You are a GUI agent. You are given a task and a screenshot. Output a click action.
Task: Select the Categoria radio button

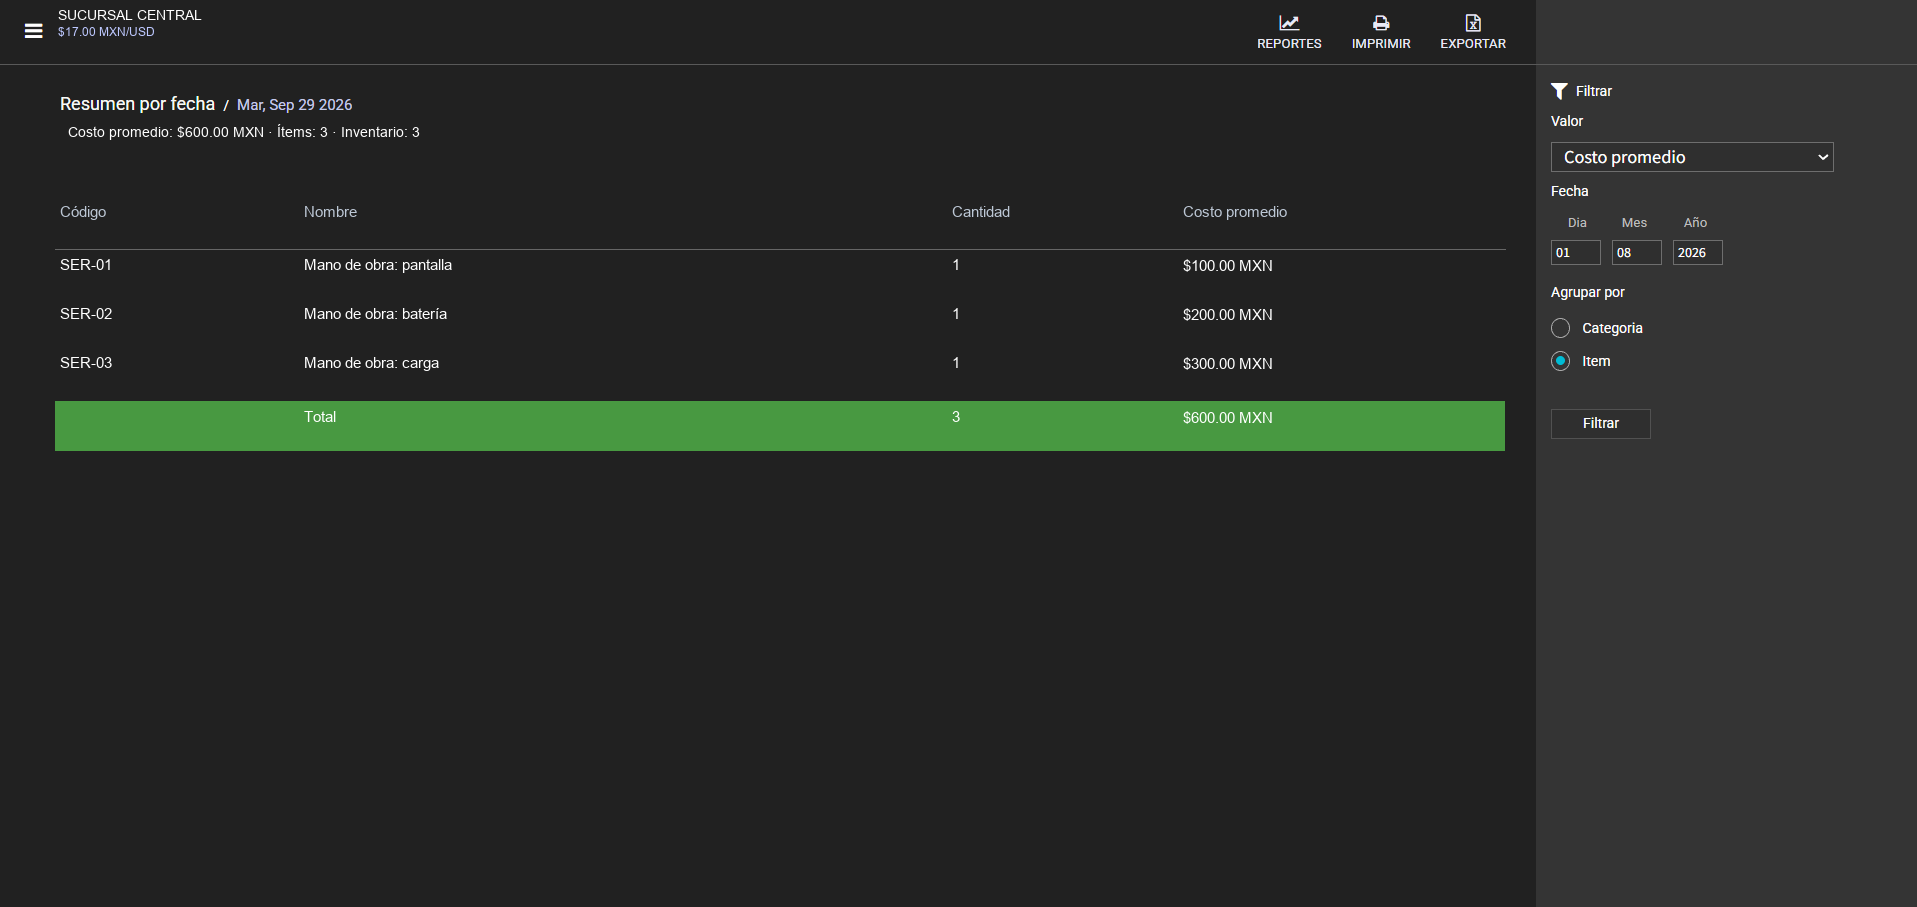(1560, 328)
